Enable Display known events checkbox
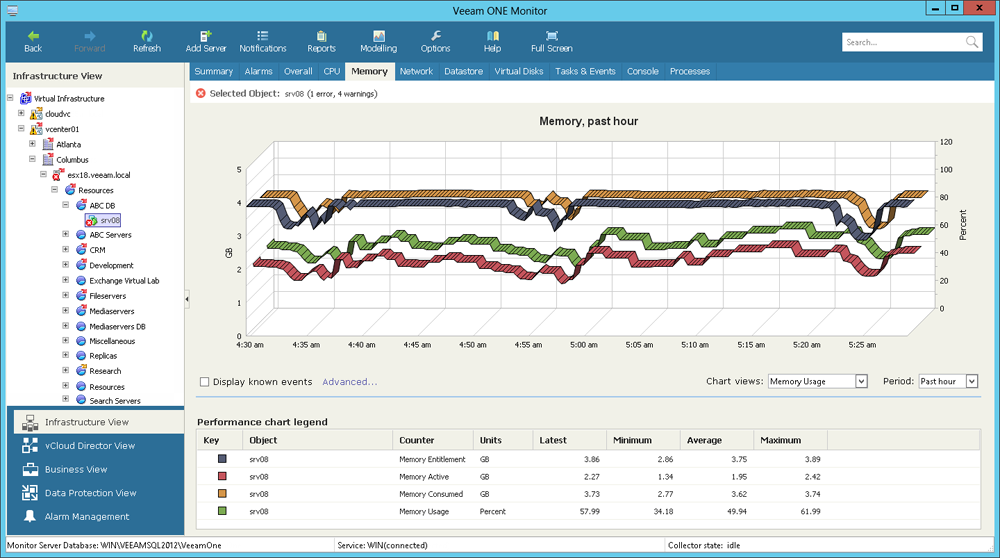Image resolution: width=1000 pixels, height=558 pixels. pyautogui.click(x=205, y=382)
